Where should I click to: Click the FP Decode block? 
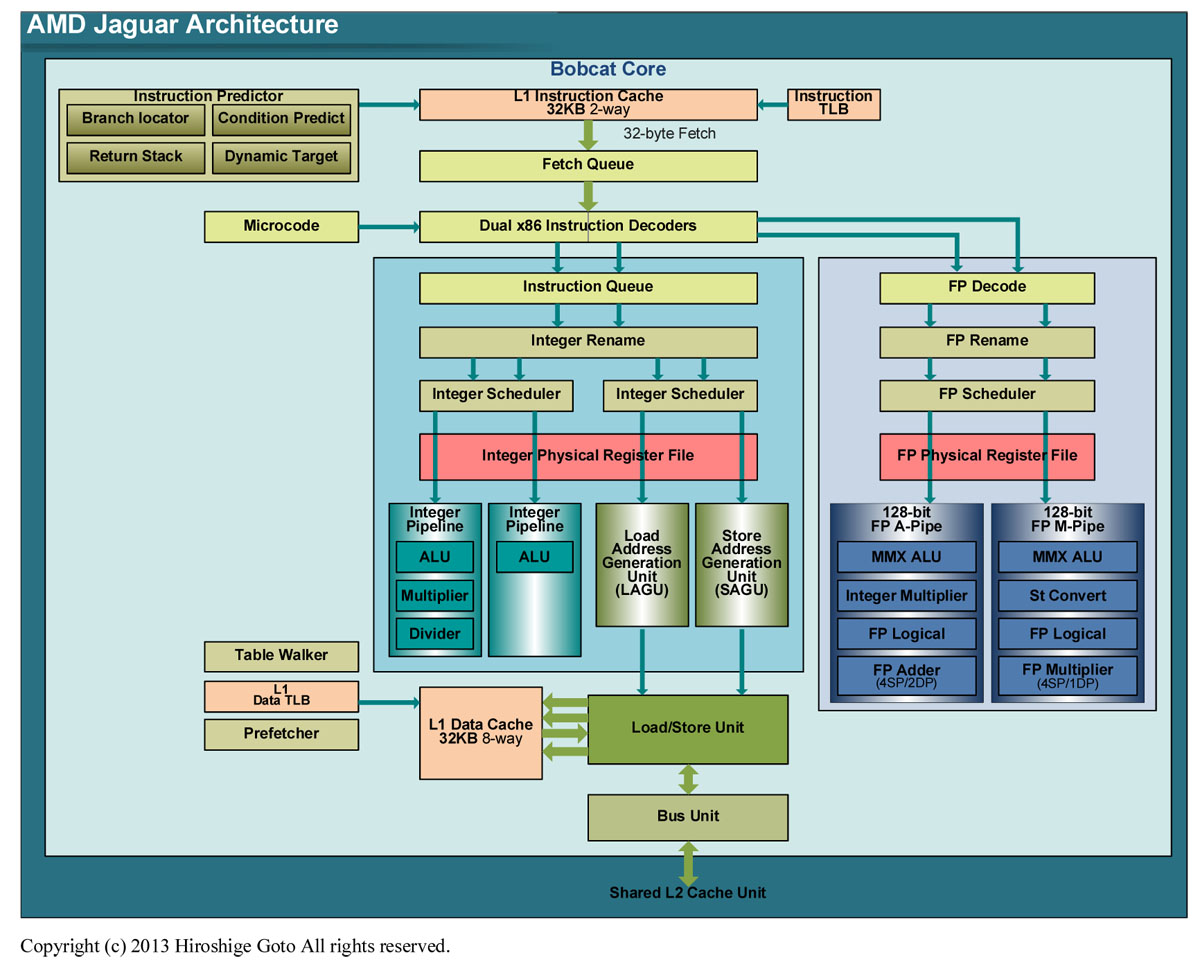click(987, 287)
